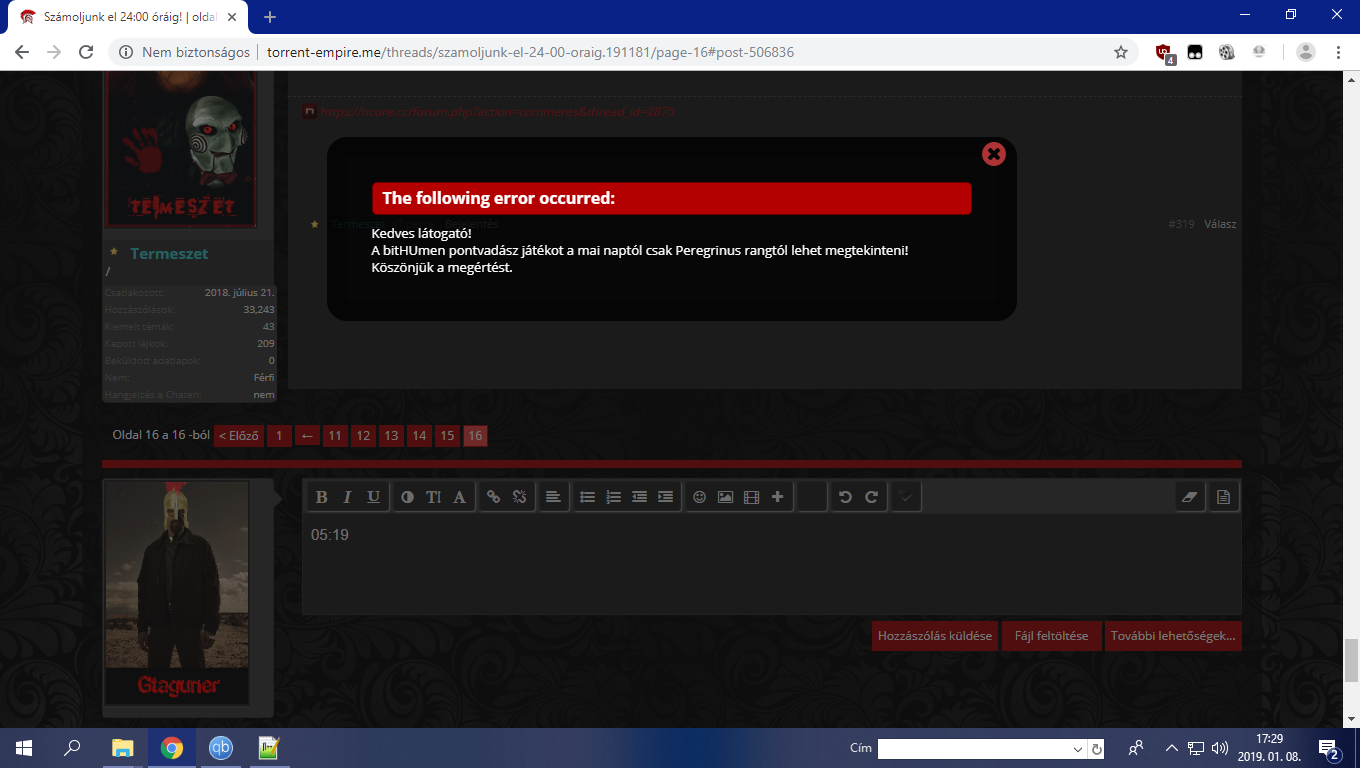This screenshot has height=768, width=1360.
Task: Click the eraser remove formatting icon
Action: [x=1189, y=497]
